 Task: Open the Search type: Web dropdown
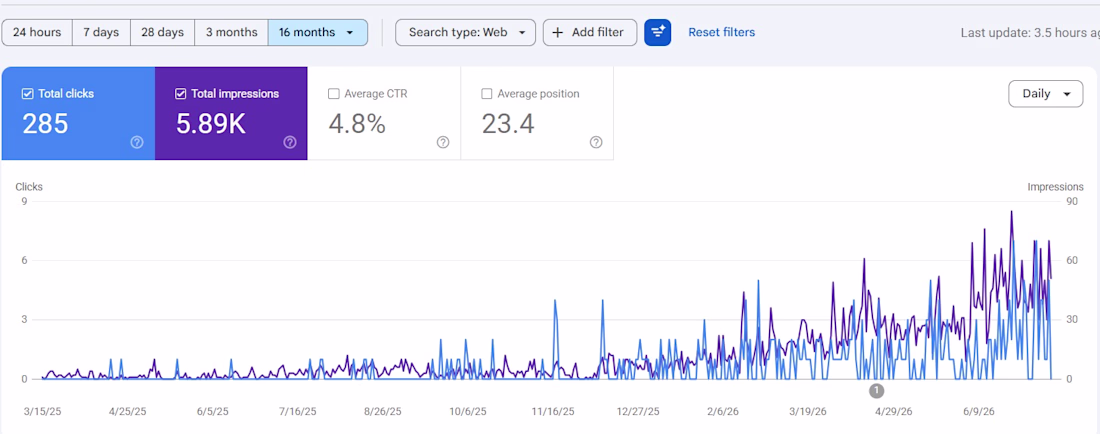465,32
